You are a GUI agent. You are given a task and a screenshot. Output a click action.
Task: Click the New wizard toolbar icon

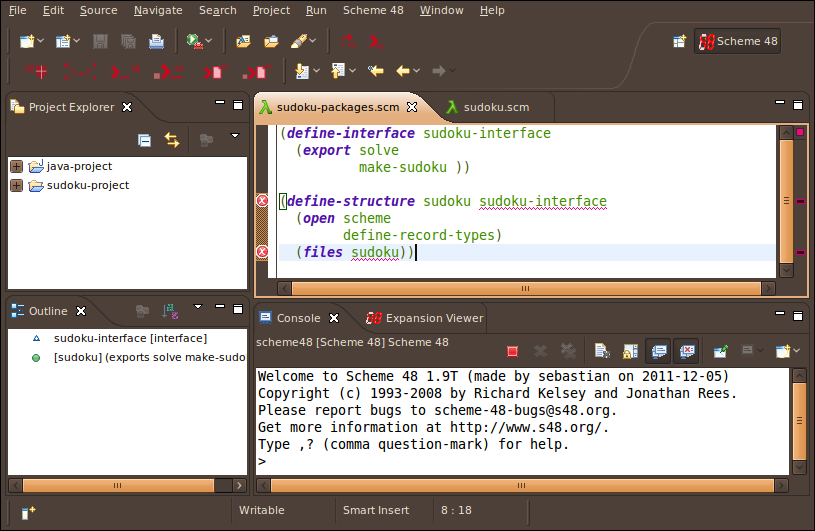pos(27,41)
